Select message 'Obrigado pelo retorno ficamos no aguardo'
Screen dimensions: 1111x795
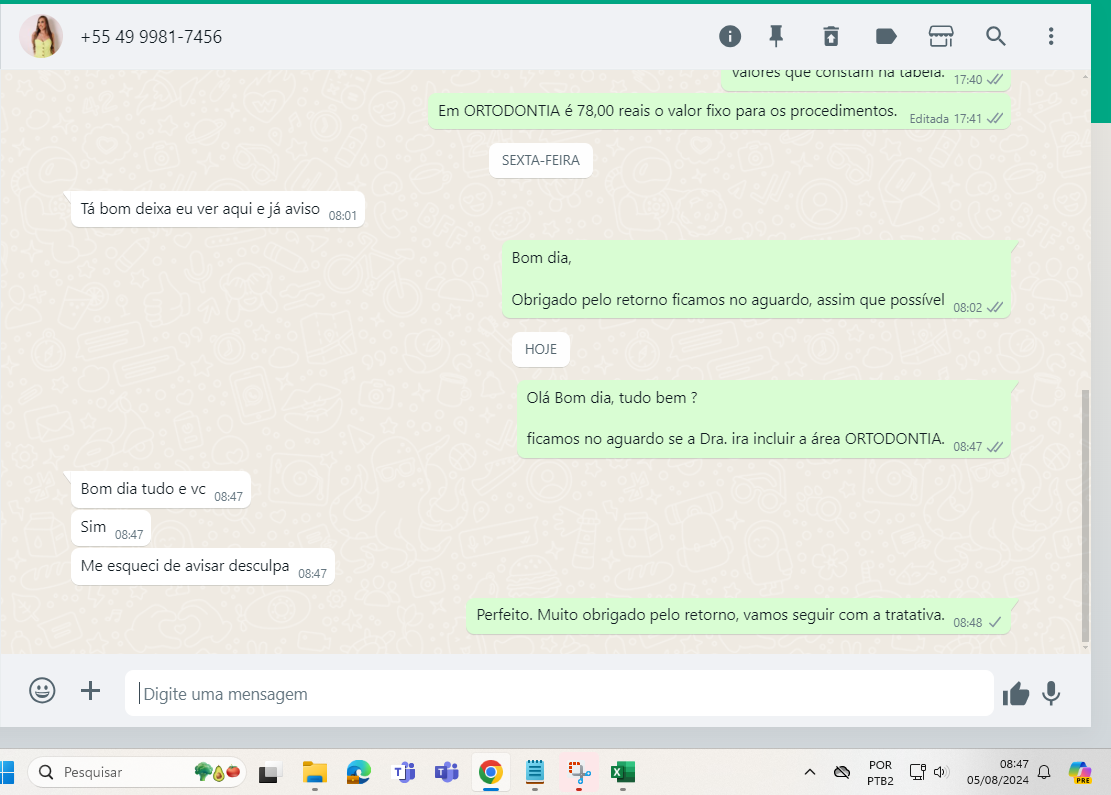click(756, 279)
